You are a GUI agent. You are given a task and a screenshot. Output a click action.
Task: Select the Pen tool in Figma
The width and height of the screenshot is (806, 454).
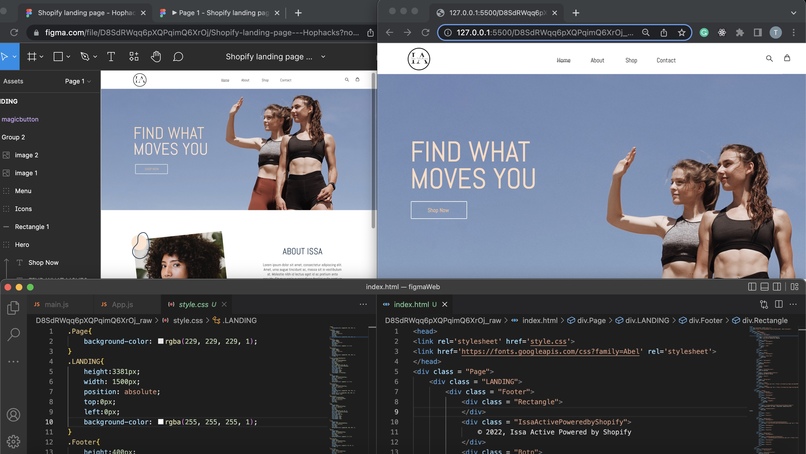tap(85, 57)
